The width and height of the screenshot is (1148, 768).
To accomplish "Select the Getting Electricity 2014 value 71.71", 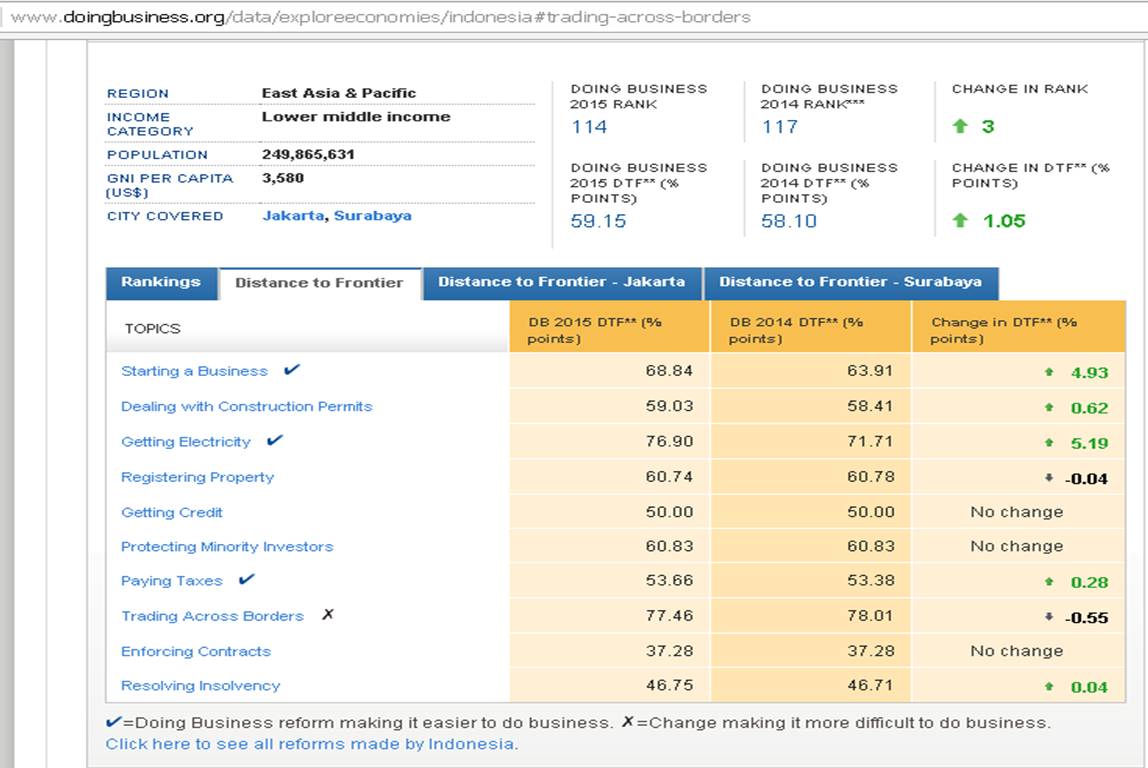I will point(871,441).
